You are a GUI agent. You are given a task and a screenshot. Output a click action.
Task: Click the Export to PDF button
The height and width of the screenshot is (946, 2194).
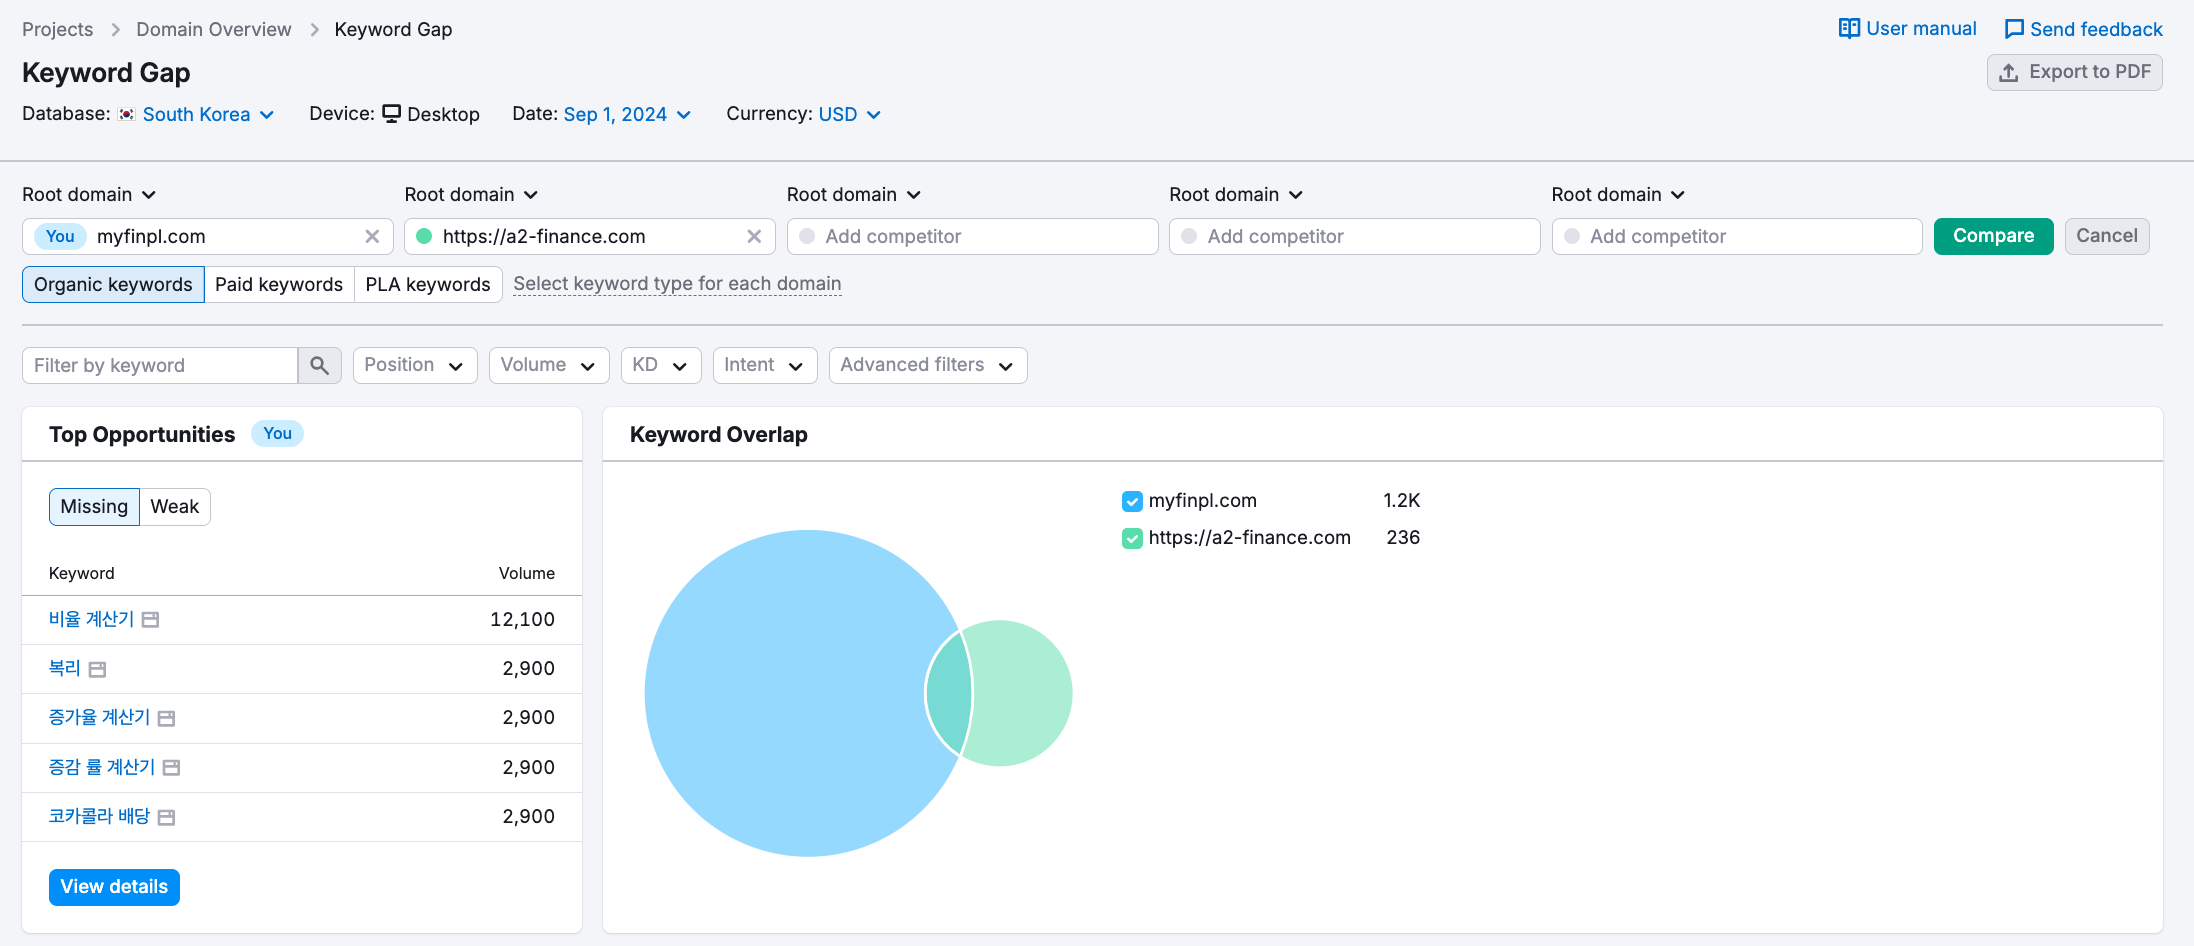[x=2074, y=73]
